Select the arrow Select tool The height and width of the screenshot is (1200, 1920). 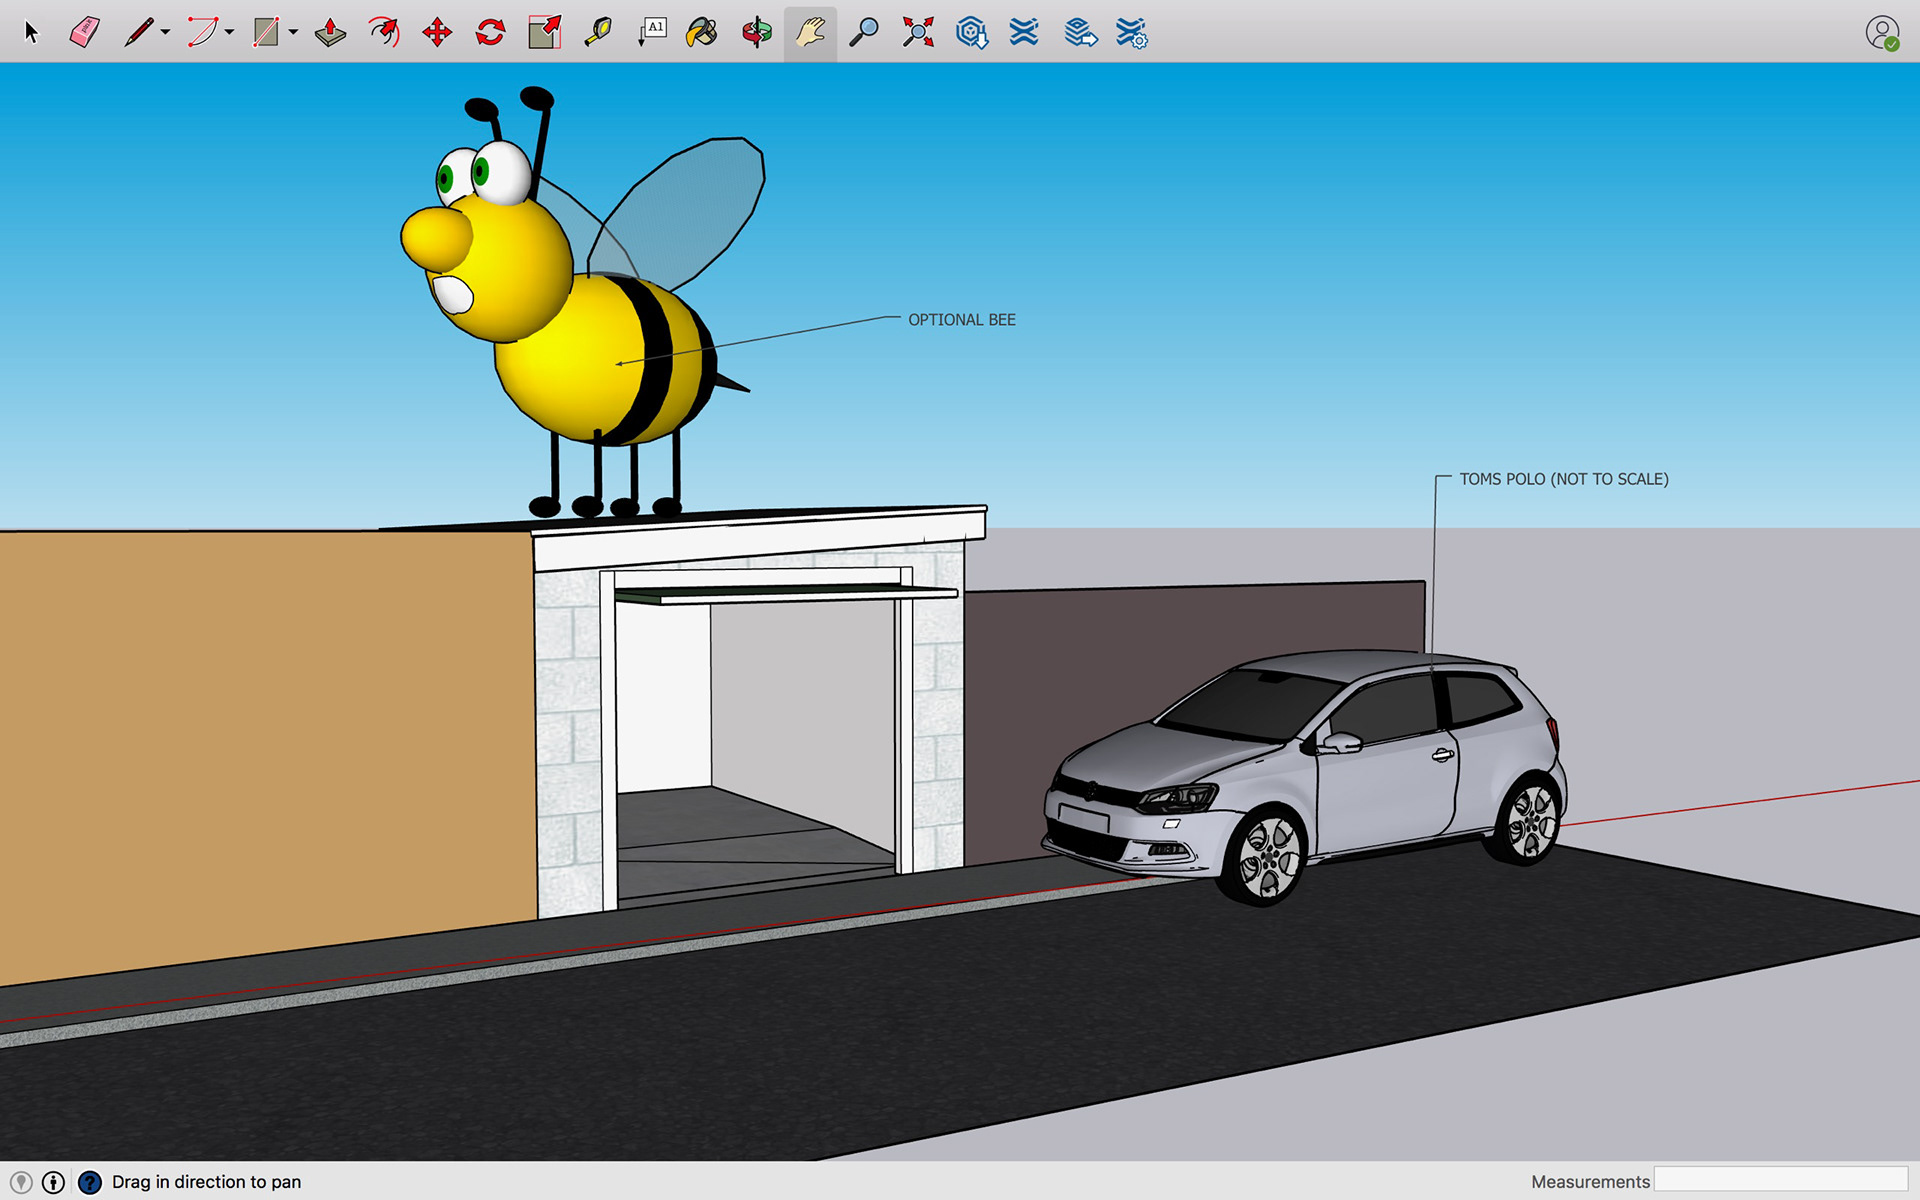click(31, 33)
